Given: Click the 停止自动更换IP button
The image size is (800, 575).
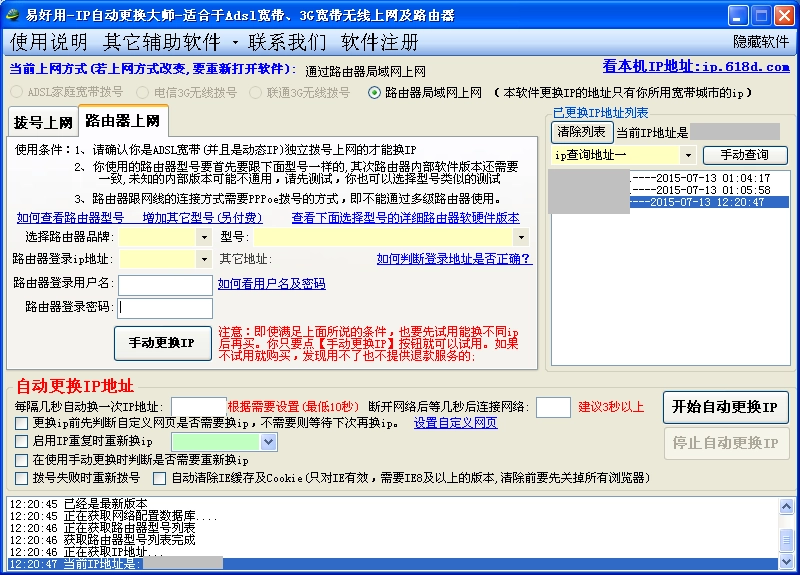Looking at the screenshot, I should coord(726,443).
